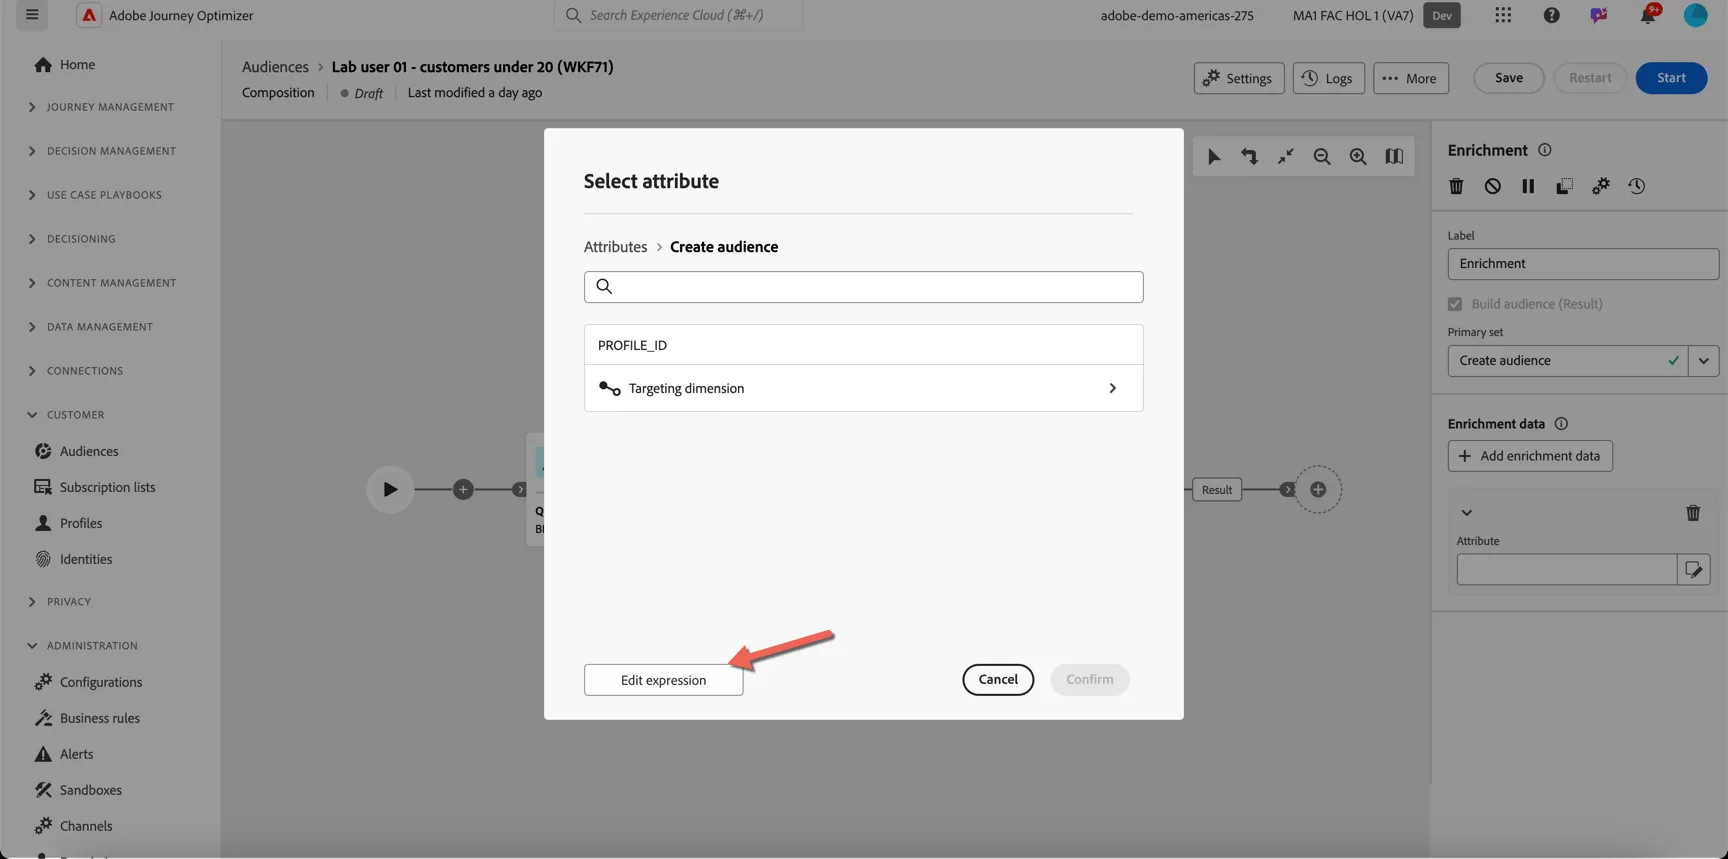Open the hamburger navigation menu
1728x859 pixels.
(32, 15)
